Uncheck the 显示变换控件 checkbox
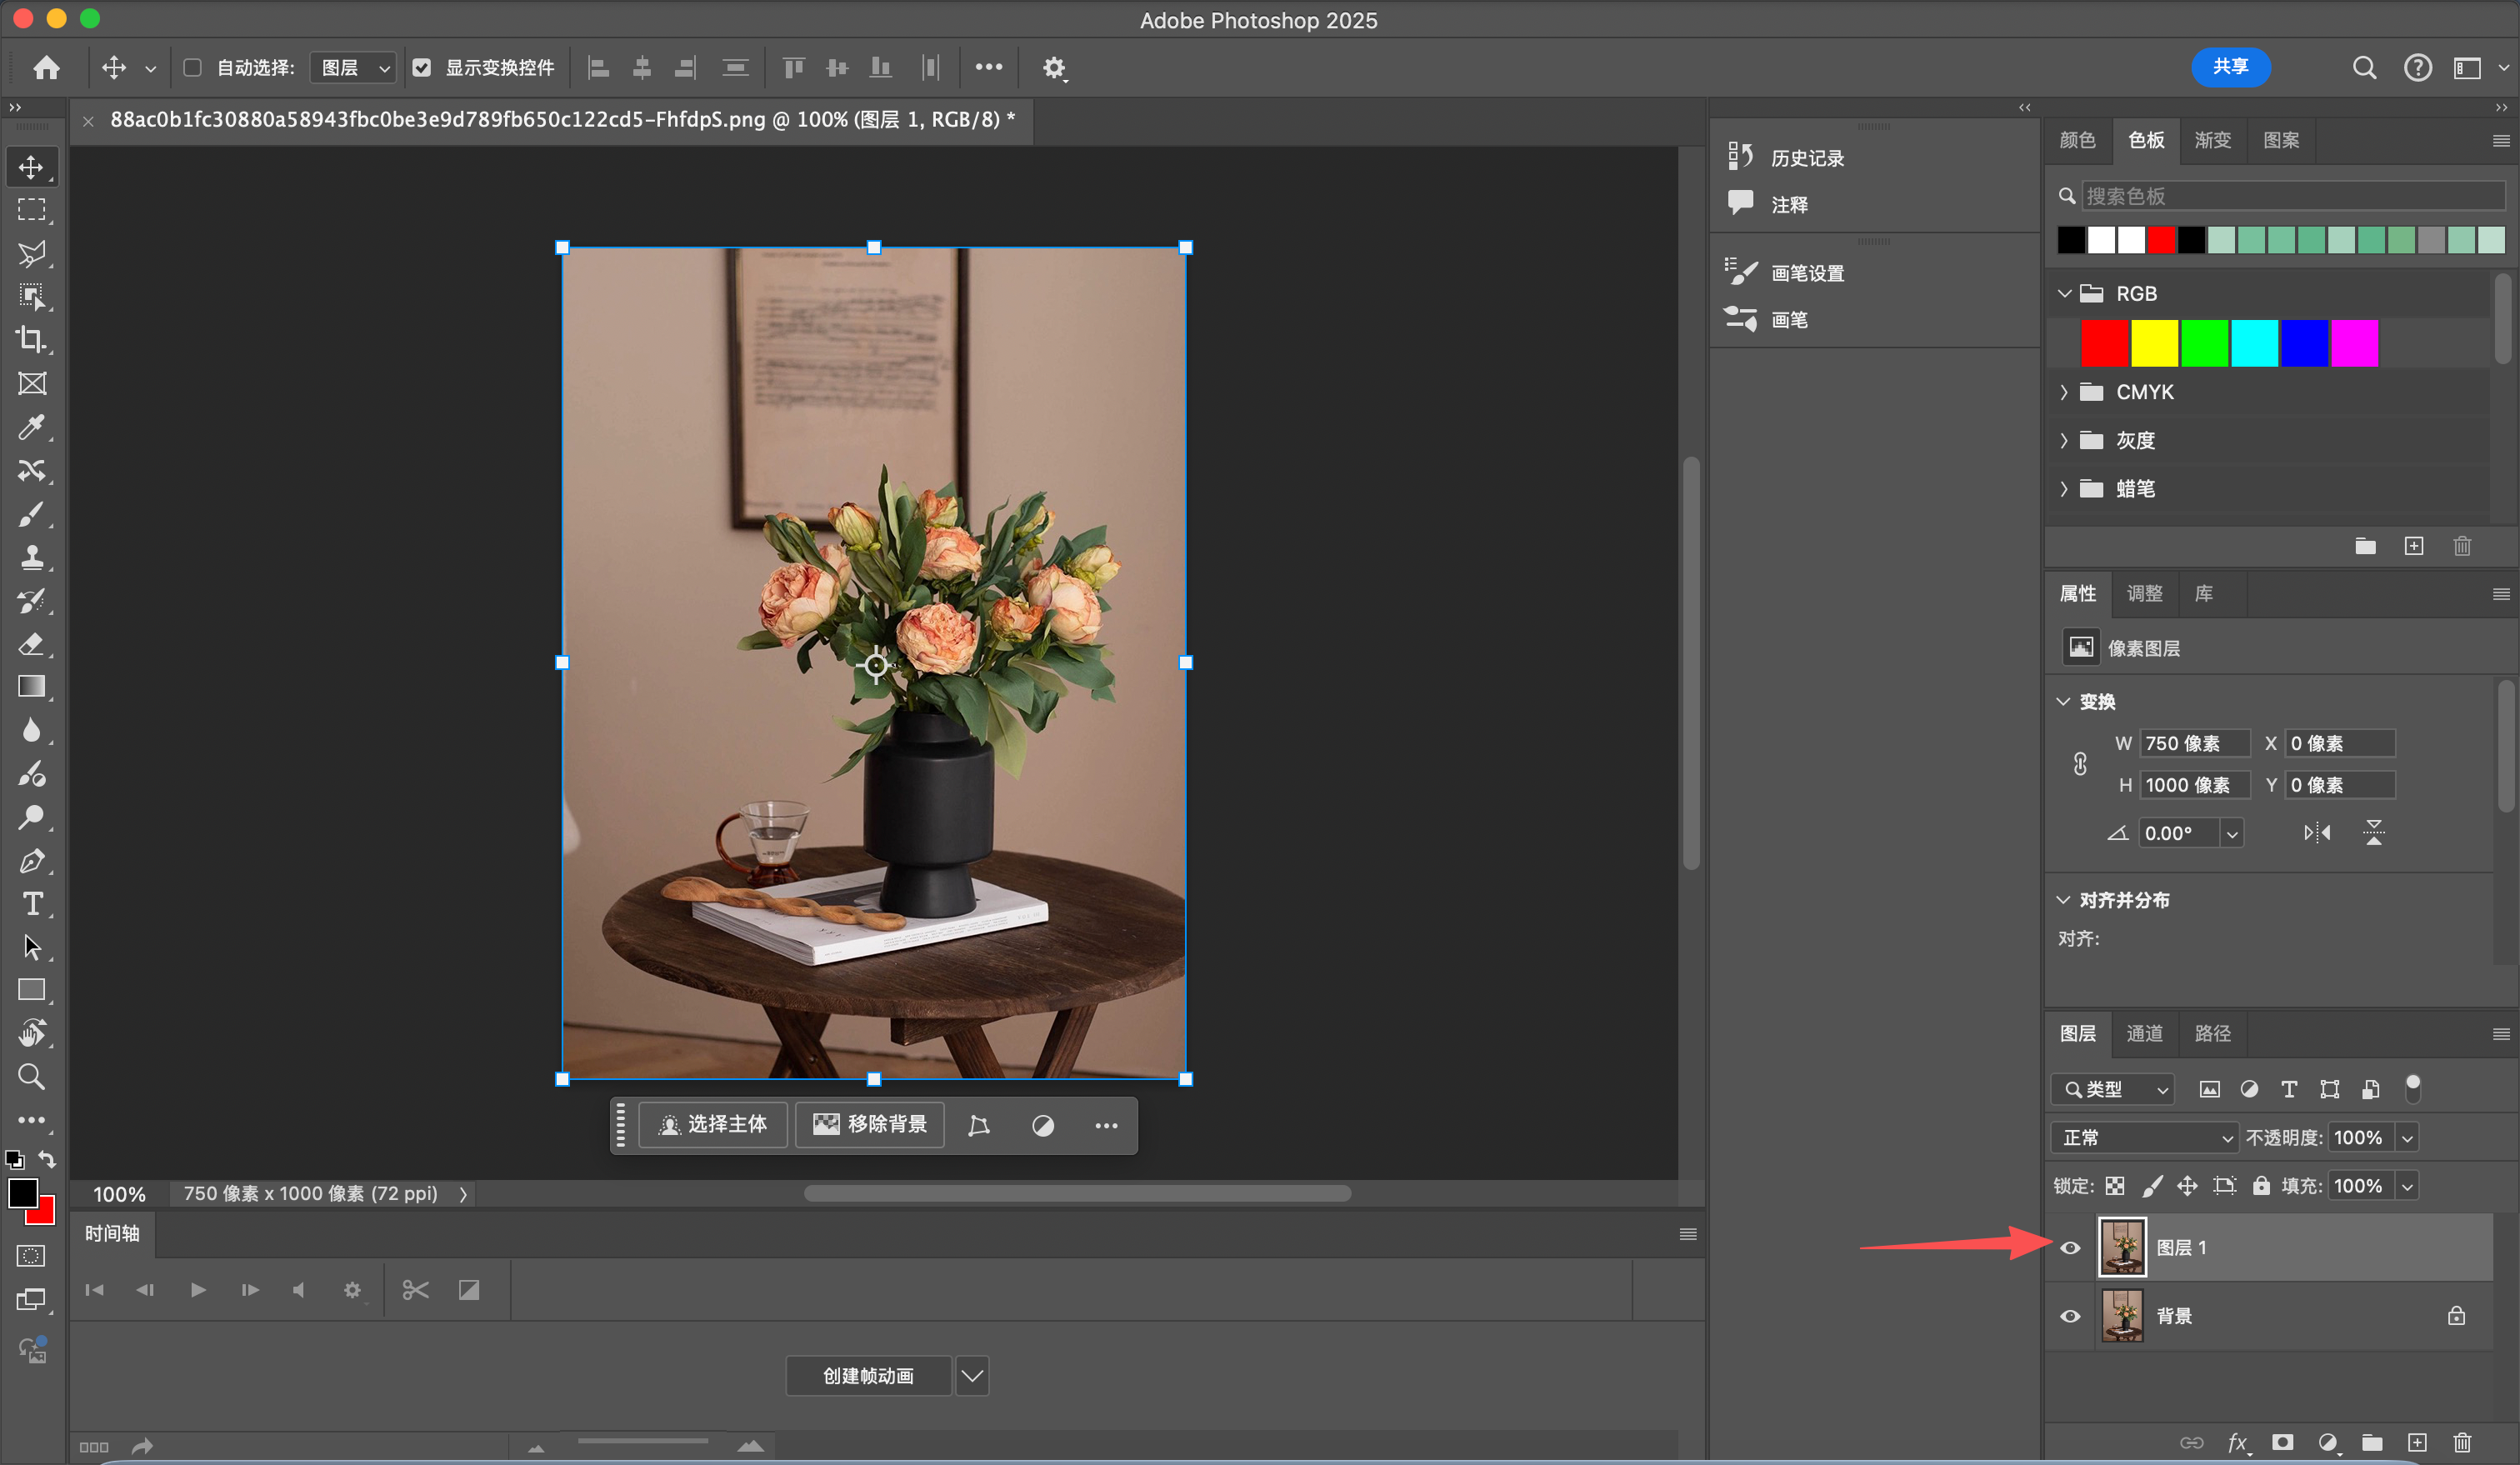2520x1465 pixels. tap(422, 67)
